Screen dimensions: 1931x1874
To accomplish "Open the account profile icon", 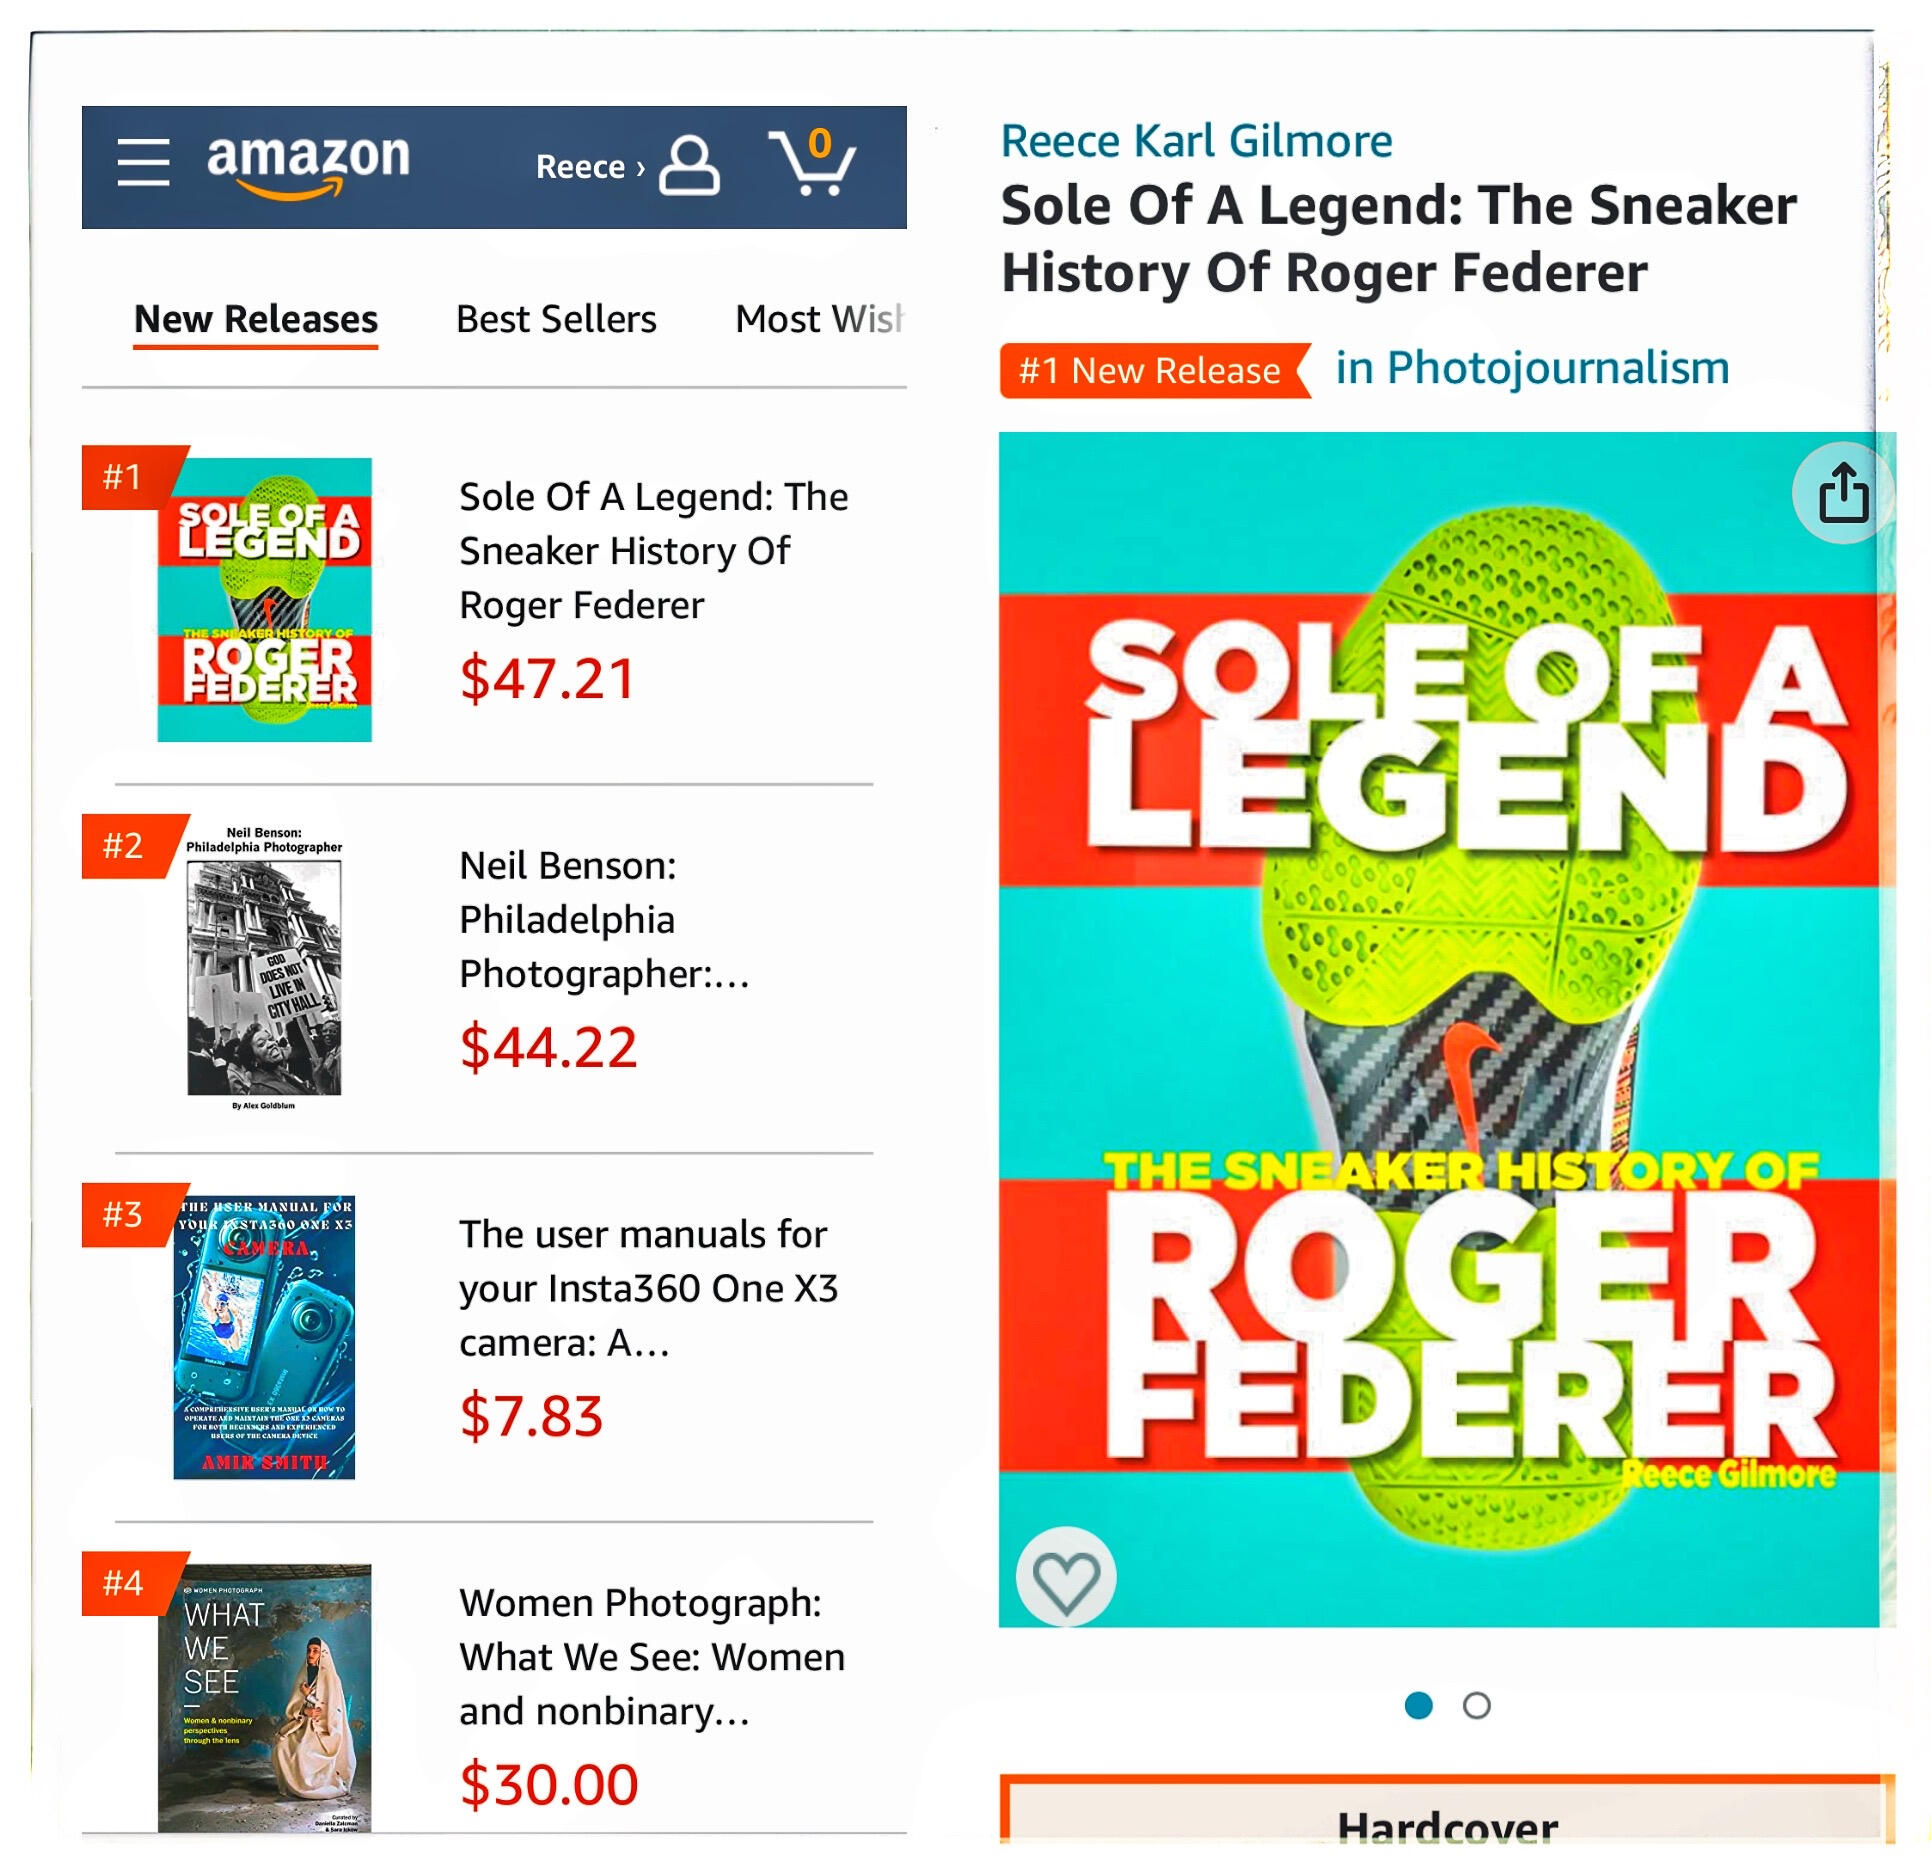I will point(689,166).
